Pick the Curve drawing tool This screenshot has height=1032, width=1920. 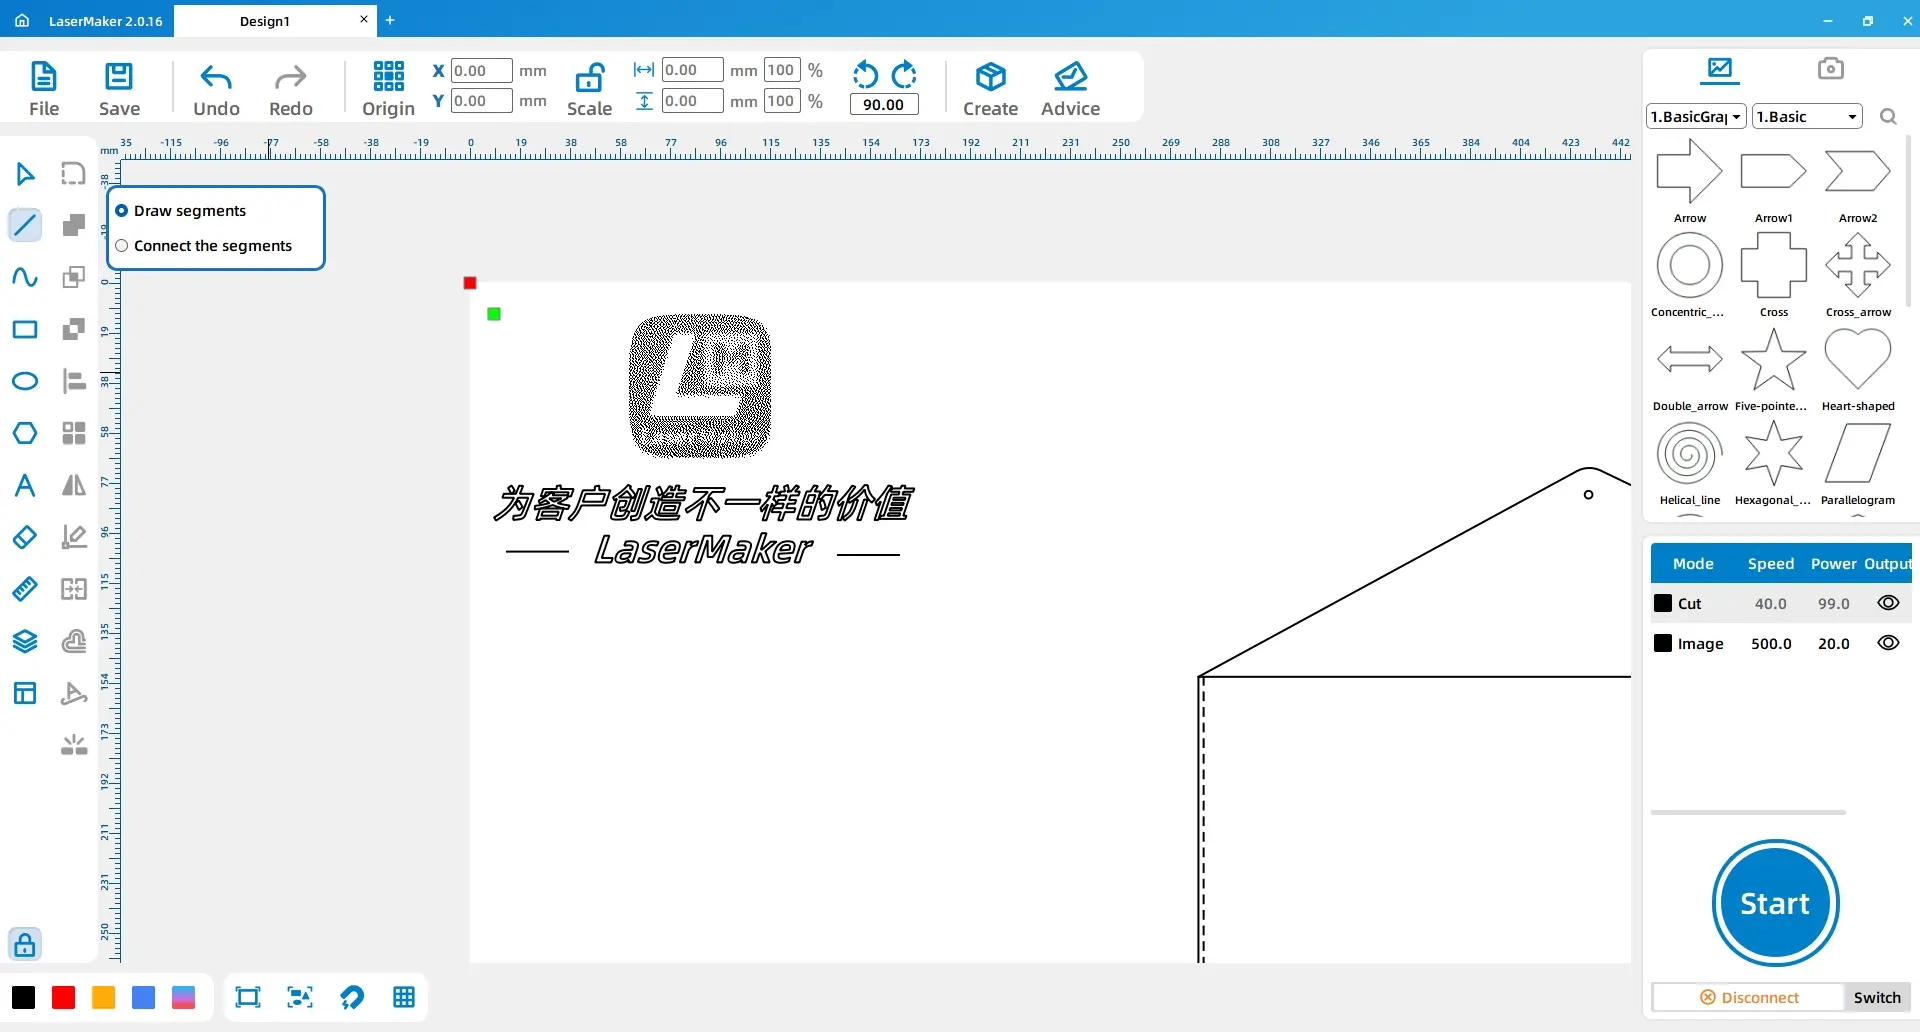25,277
